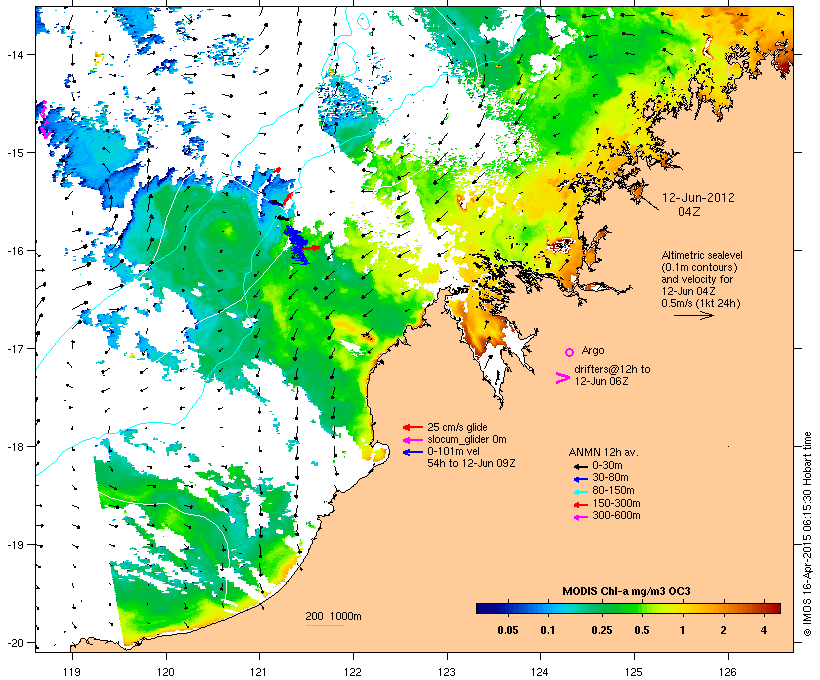Screen dimensions: 820x680
Task: Click the blue glider track cluster near 121.4E
Action: pos(295,244)
